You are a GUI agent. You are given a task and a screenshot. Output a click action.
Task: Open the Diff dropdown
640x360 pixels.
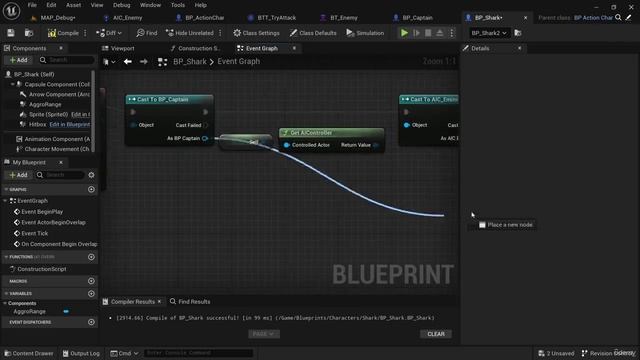[x=109, y=33]
